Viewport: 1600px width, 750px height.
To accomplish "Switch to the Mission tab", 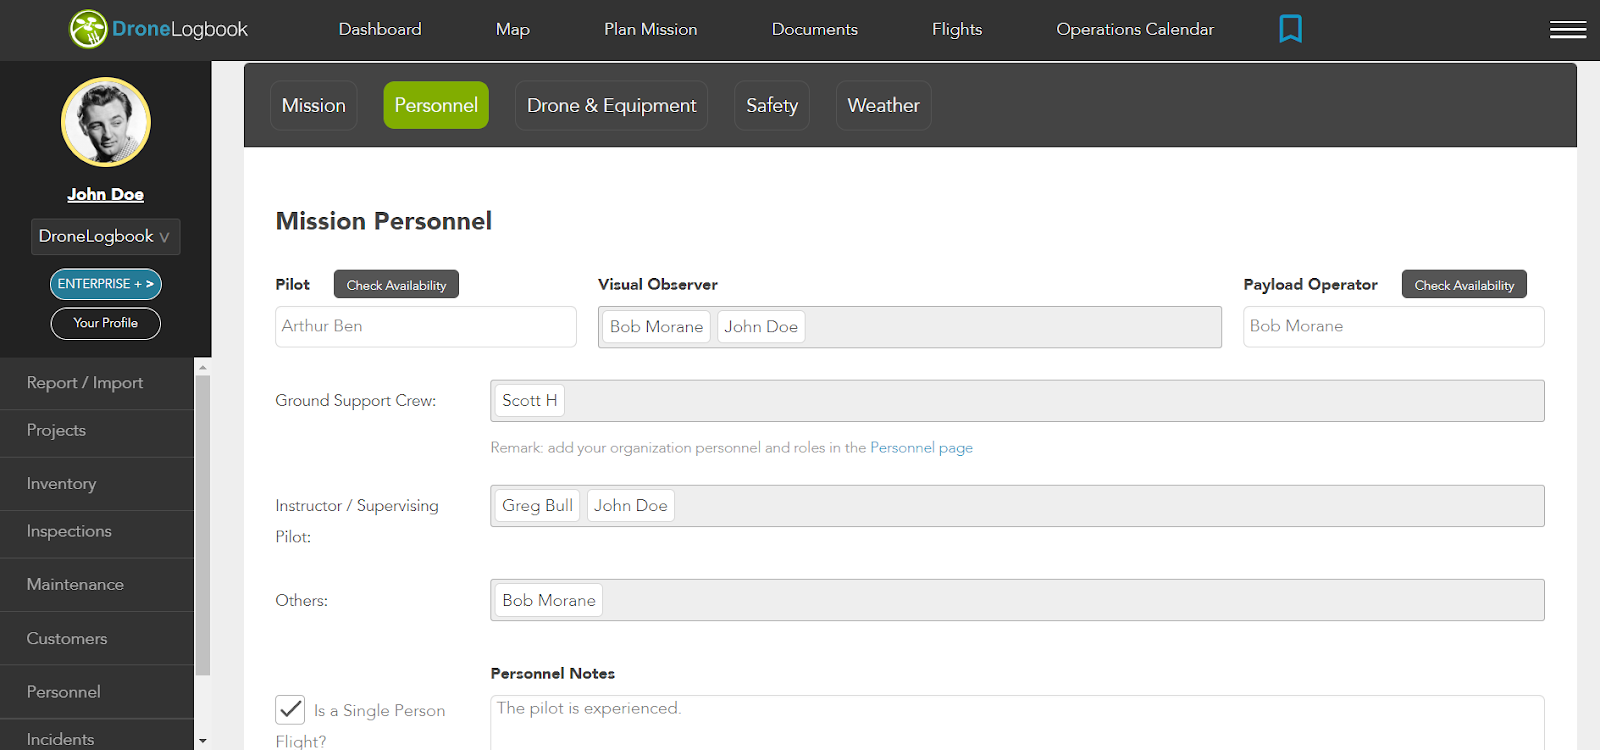I will (x=314, y=105).
